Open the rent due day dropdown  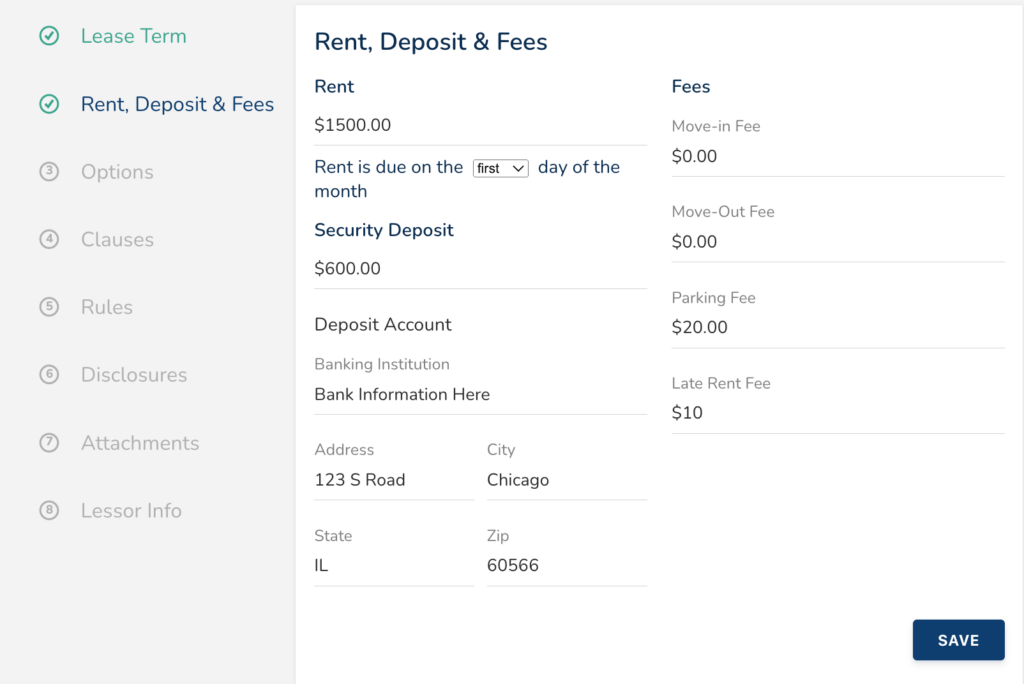click(500, 168)
